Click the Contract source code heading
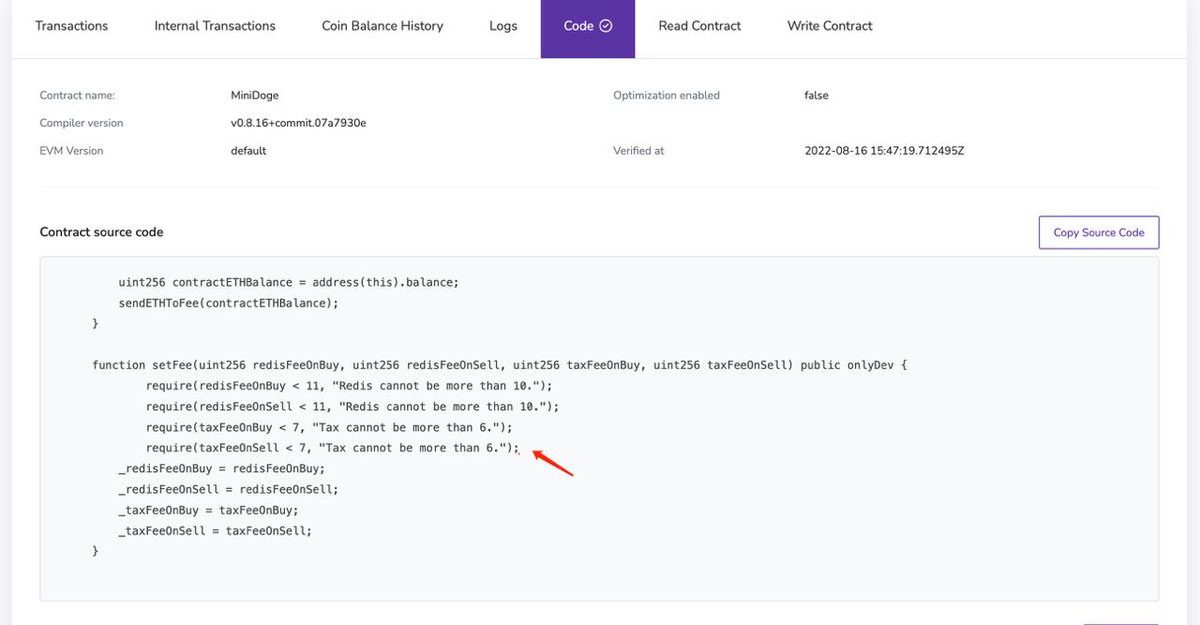 pos(101,232)
